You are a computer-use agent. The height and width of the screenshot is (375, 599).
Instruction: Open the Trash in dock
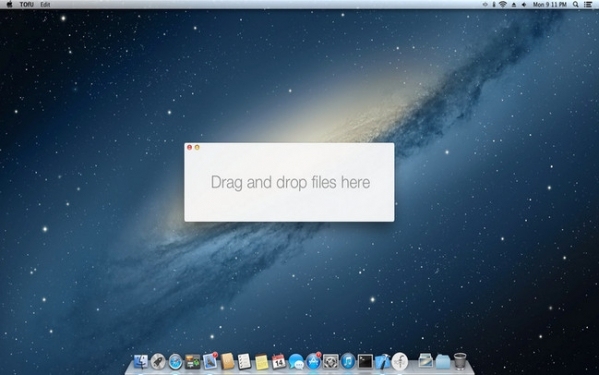pos(460,361)
